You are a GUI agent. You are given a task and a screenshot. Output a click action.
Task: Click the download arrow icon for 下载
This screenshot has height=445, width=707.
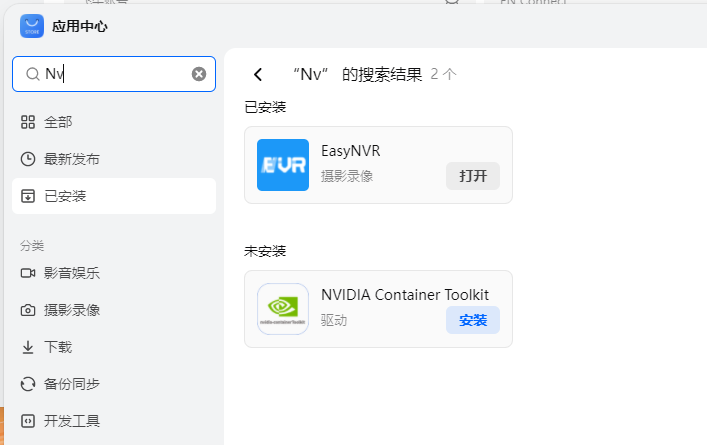click(28, 347)
